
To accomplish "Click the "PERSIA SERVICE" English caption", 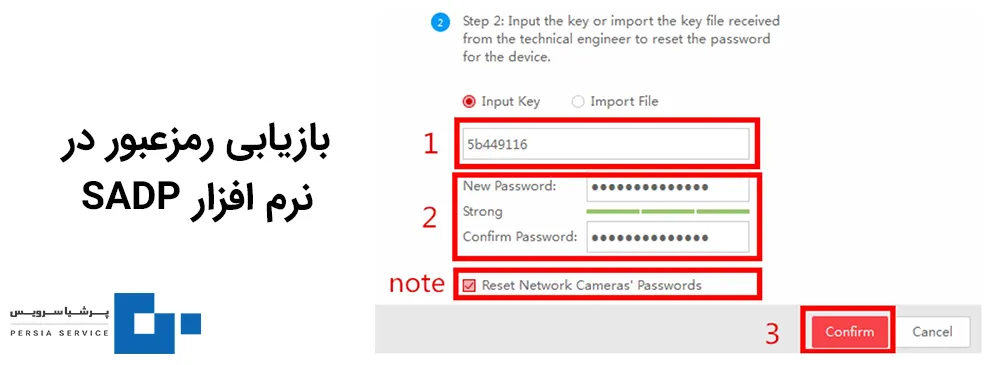I will click(x=59, y=333).
